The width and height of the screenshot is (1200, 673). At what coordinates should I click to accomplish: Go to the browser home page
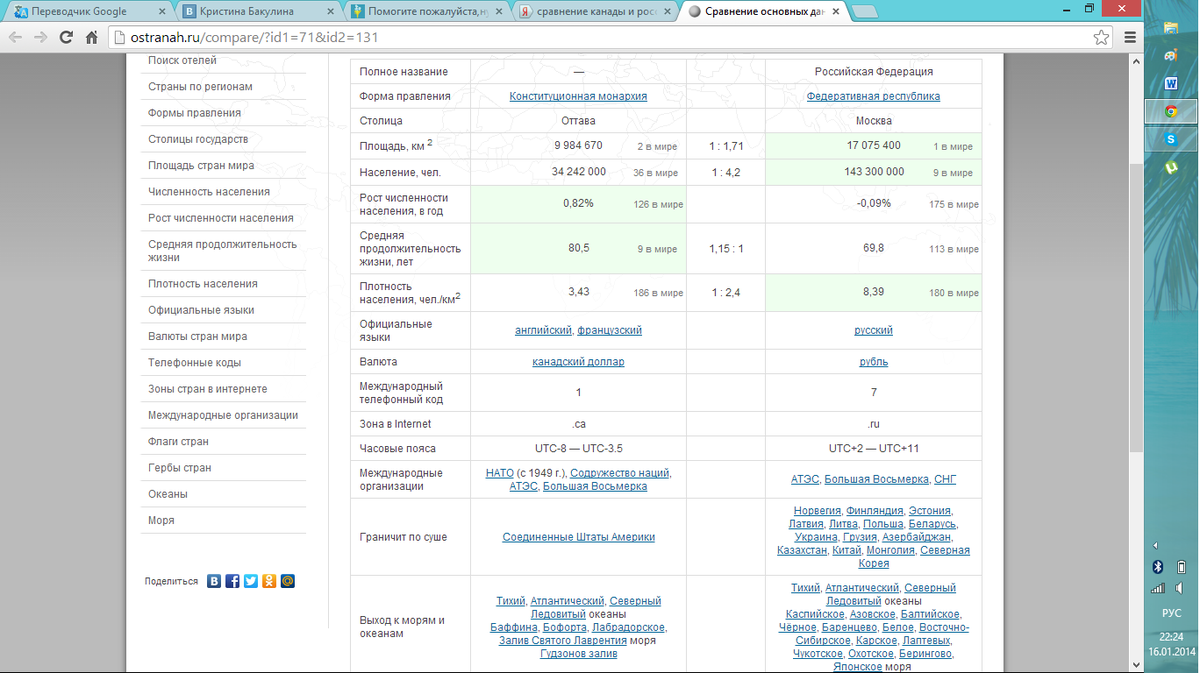tap(91, 38)
